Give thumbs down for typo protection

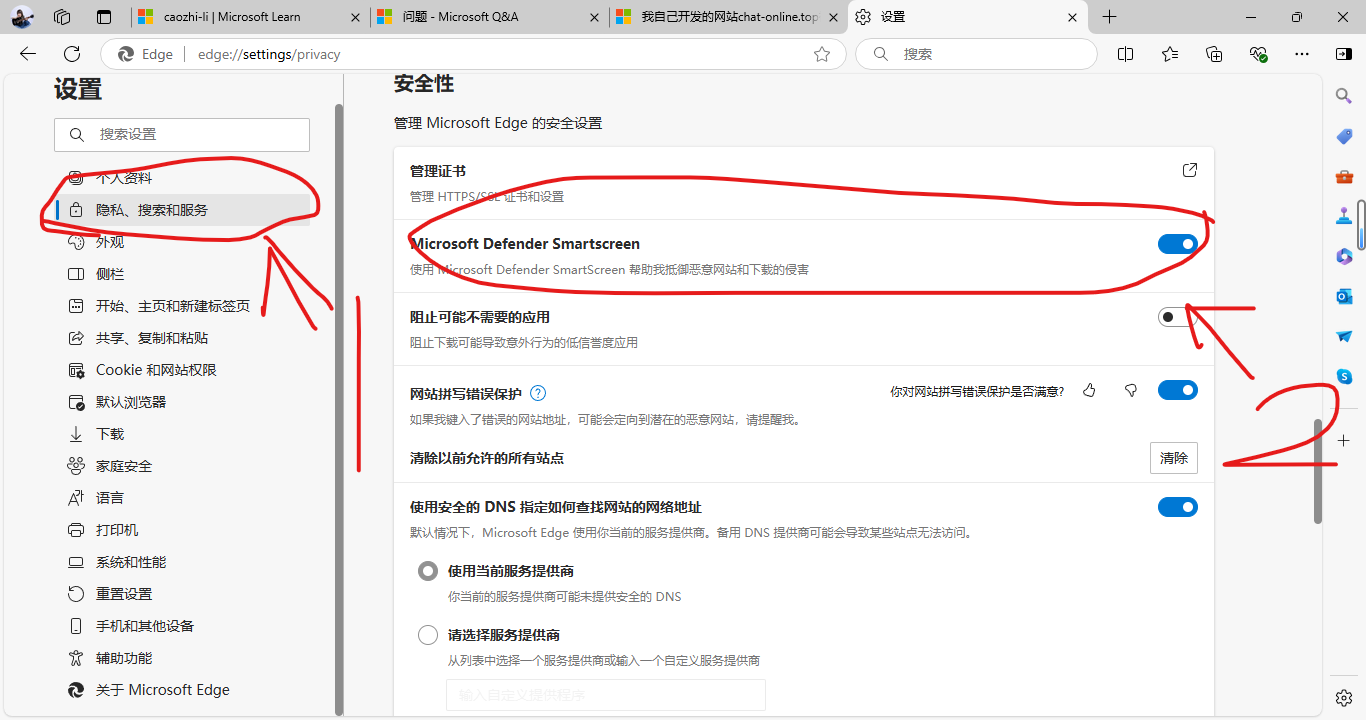pyautogui.click(x=1131, y=390)
